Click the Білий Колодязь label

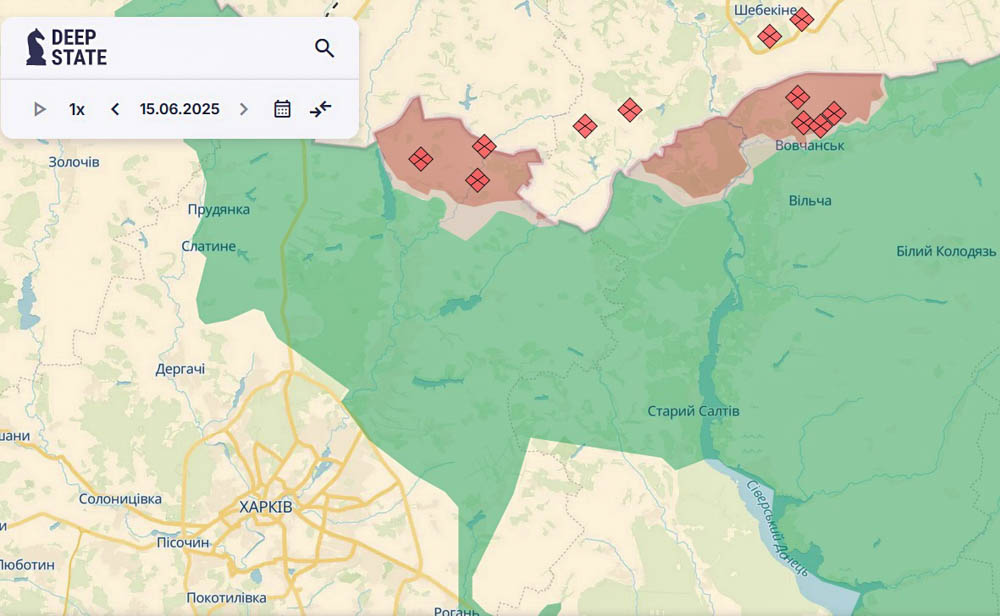(x=946, y=251)
